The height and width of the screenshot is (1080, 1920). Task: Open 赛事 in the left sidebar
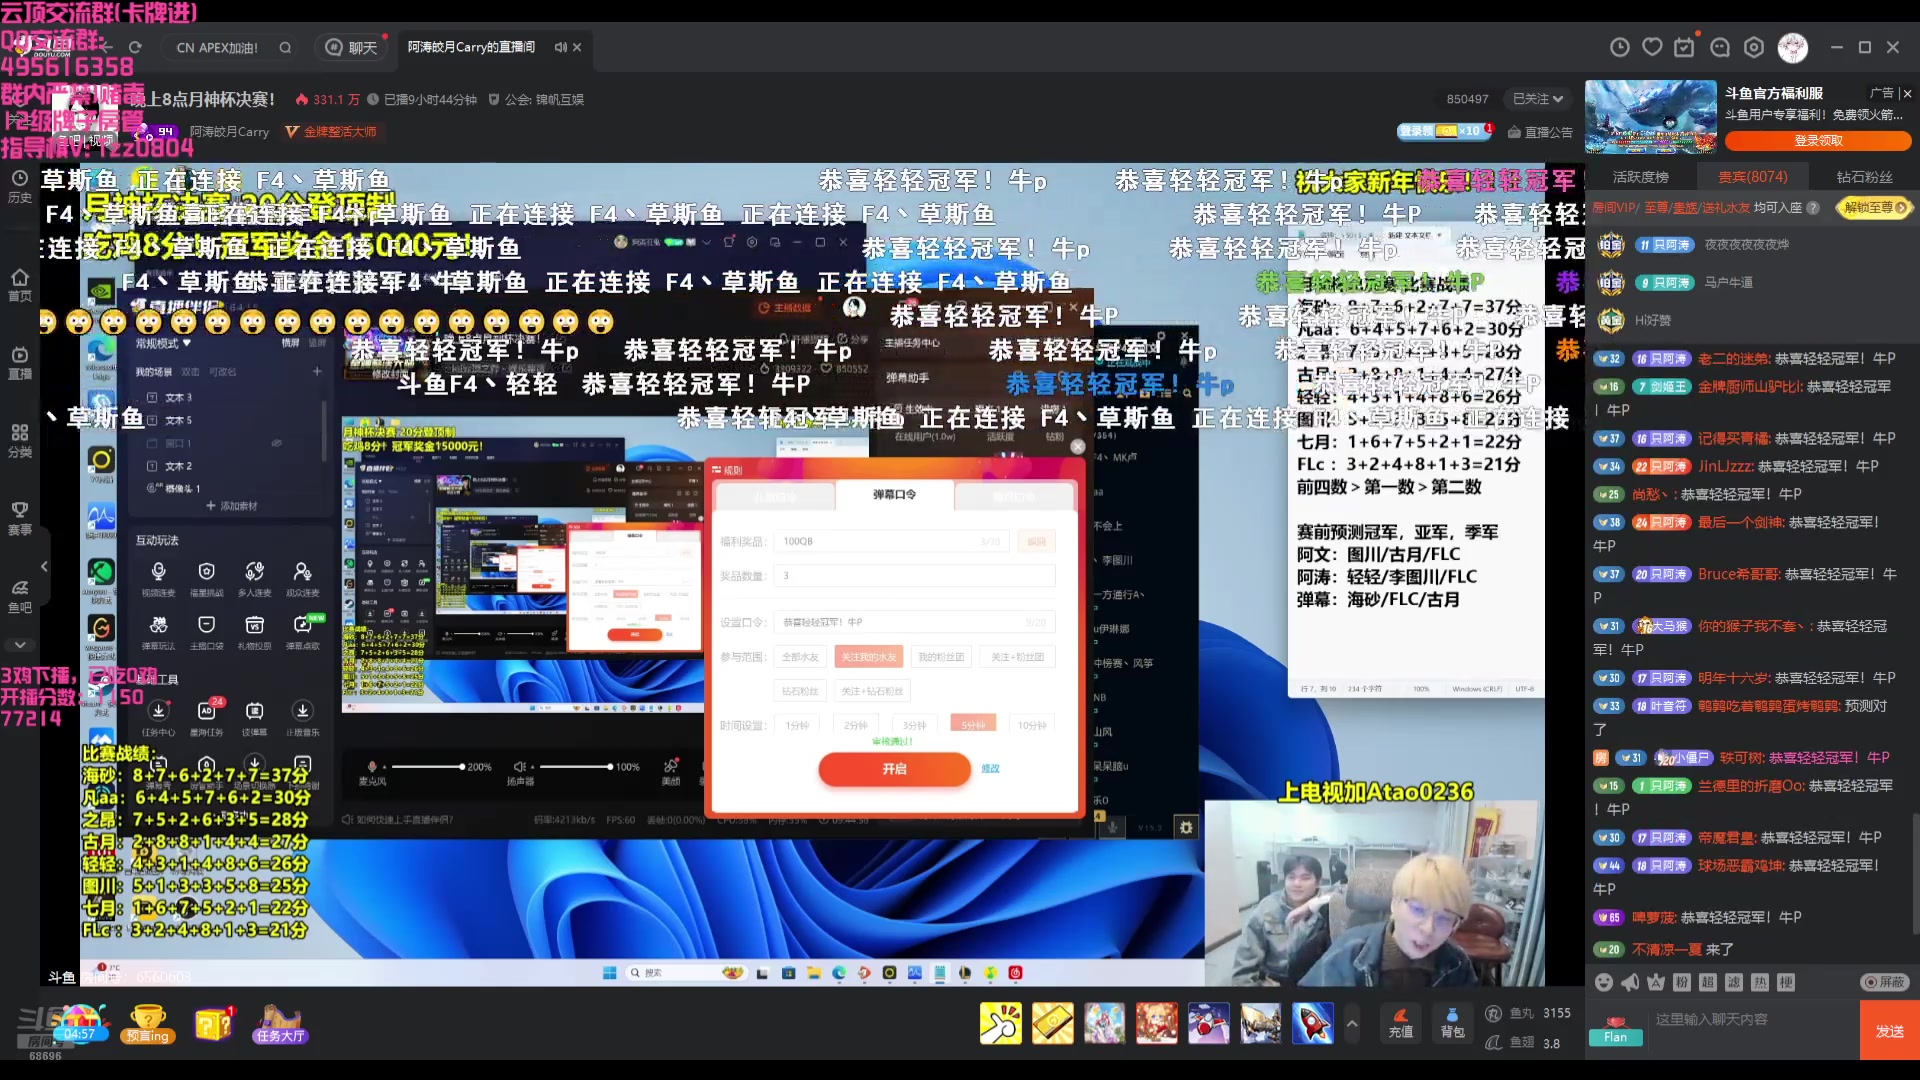[x=20, y=519]
